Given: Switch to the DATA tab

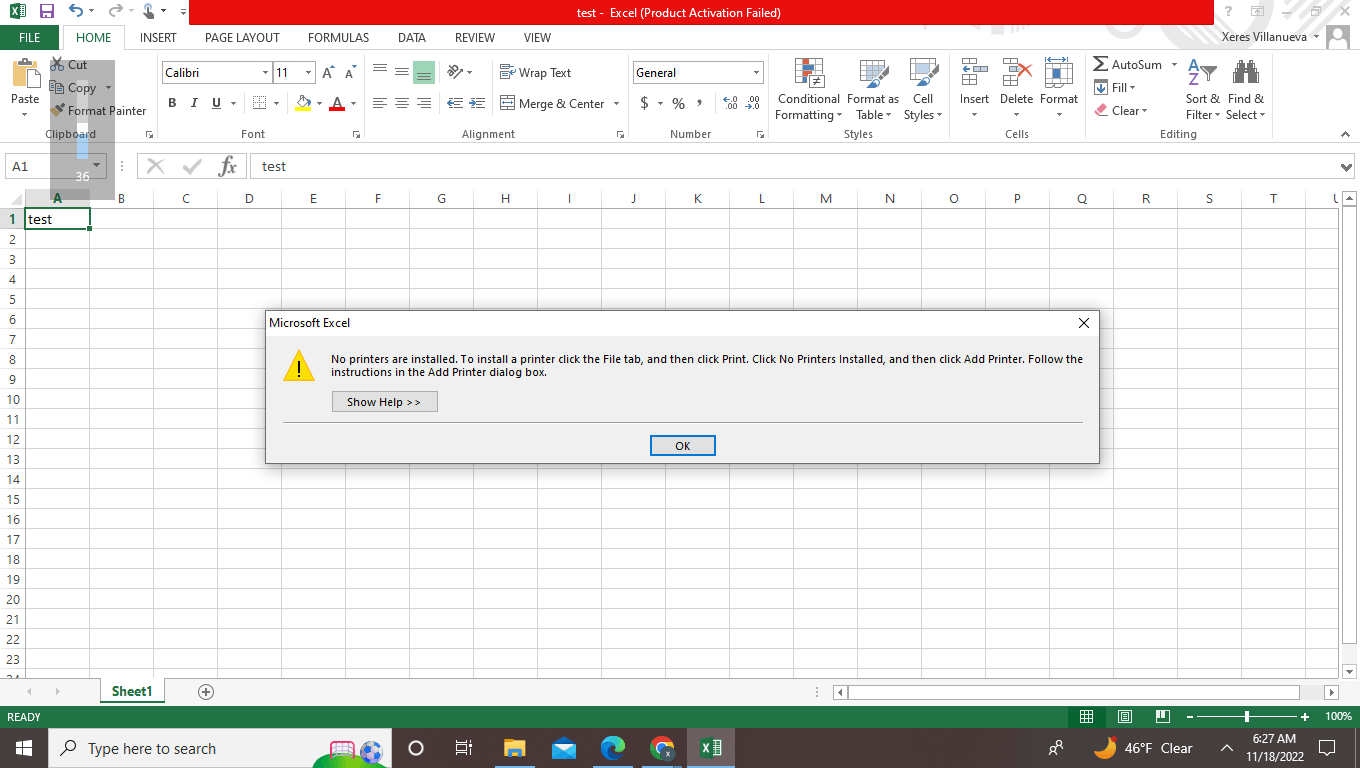Looking at the screenshot, I should [412, 37].
